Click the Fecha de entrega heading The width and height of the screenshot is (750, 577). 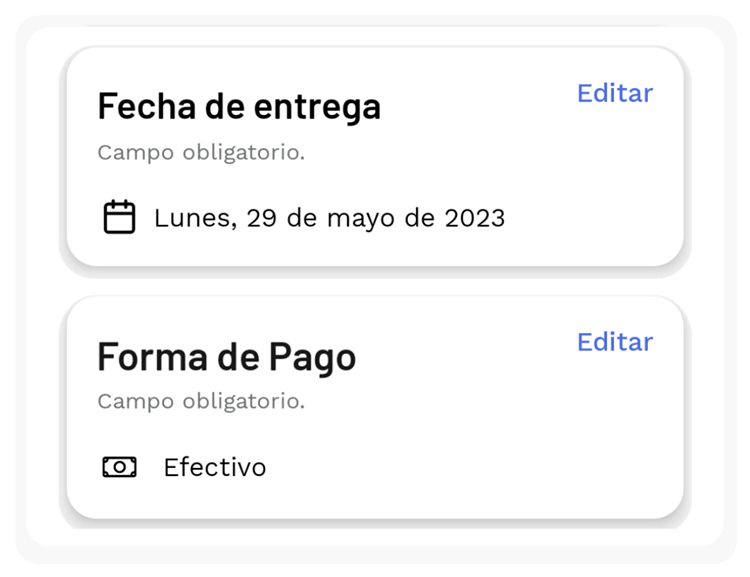pos(239,108)
